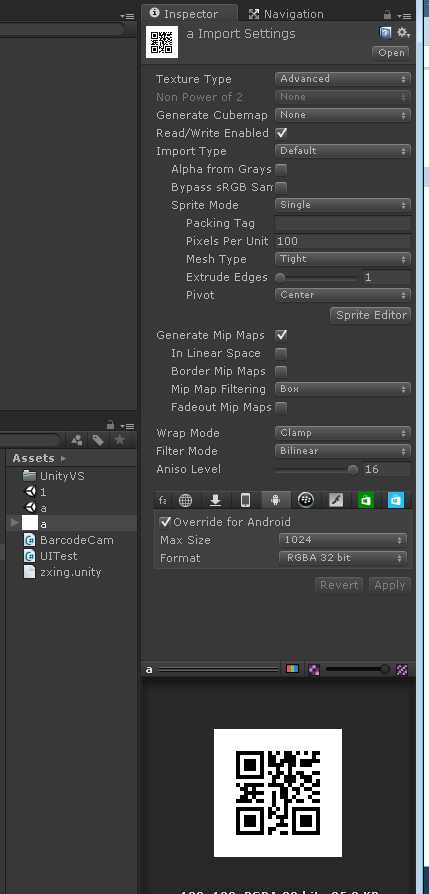Click the Inspector lock icon
The height and width of the screenshot is (894, 429).
pyautogui.click(x=387, y=15)
